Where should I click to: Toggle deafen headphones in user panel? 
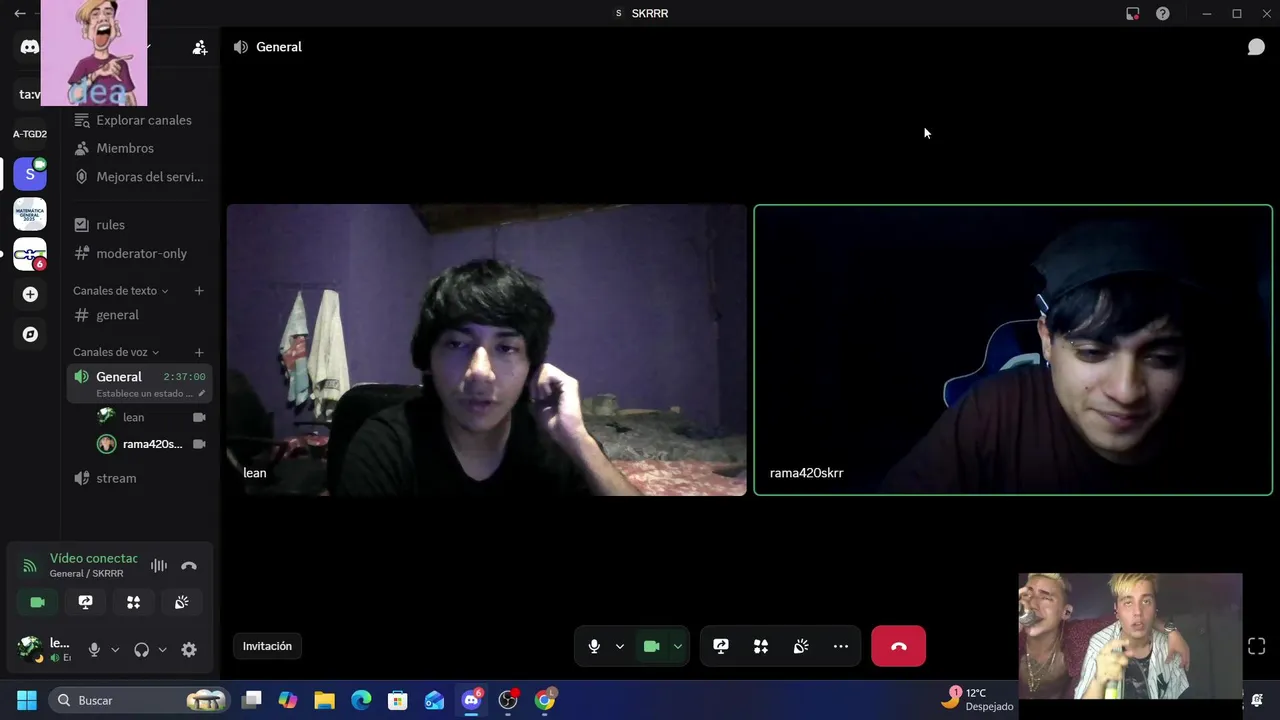coord(141,650)
